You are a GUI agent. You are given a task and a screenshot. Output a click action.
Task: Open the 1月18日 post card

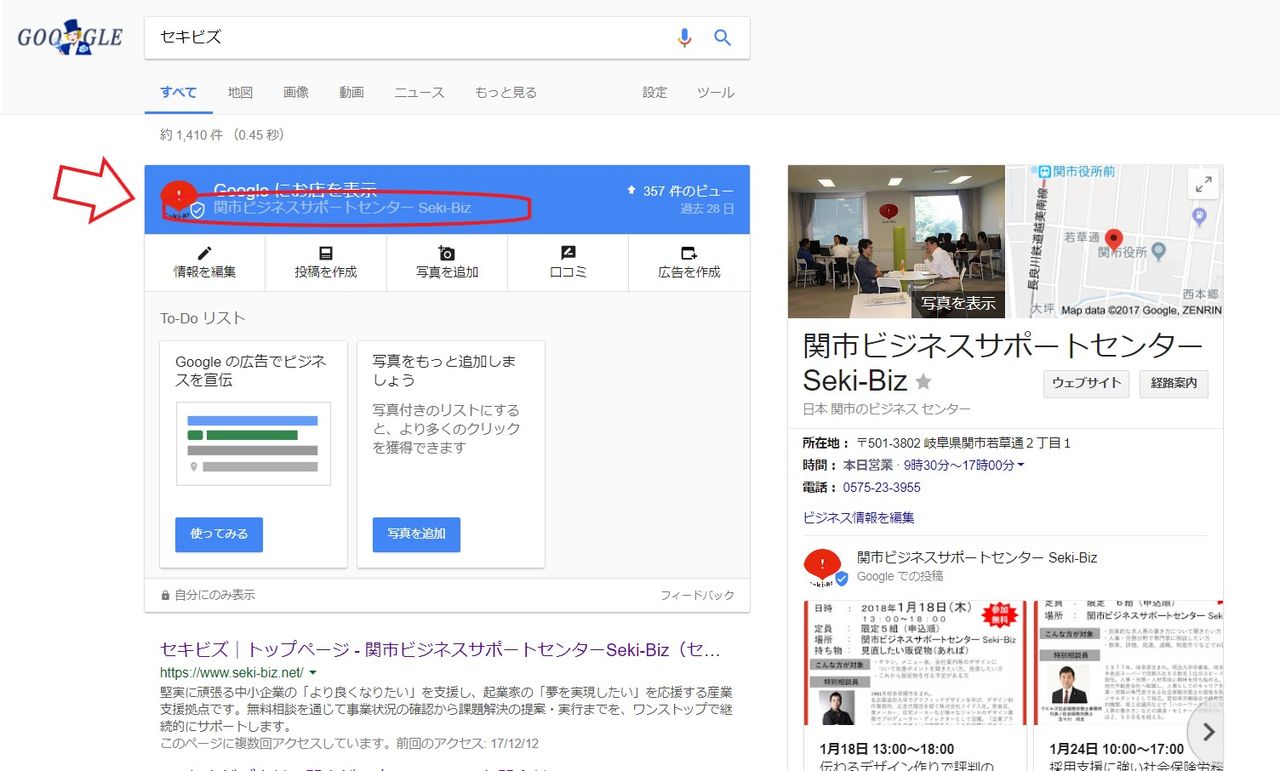pyautogui.click(x=914, y=684)
